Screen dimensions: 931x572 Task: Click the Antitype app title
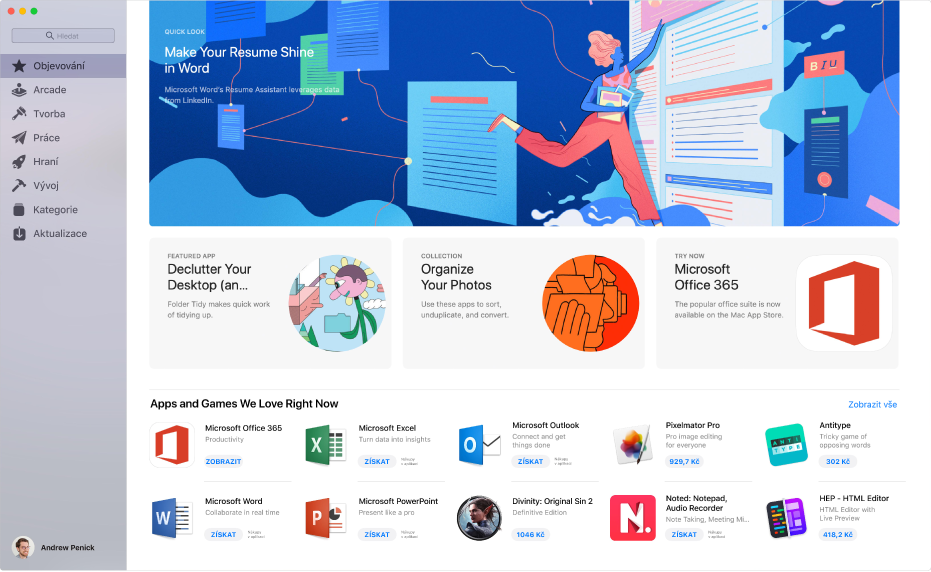835,425
